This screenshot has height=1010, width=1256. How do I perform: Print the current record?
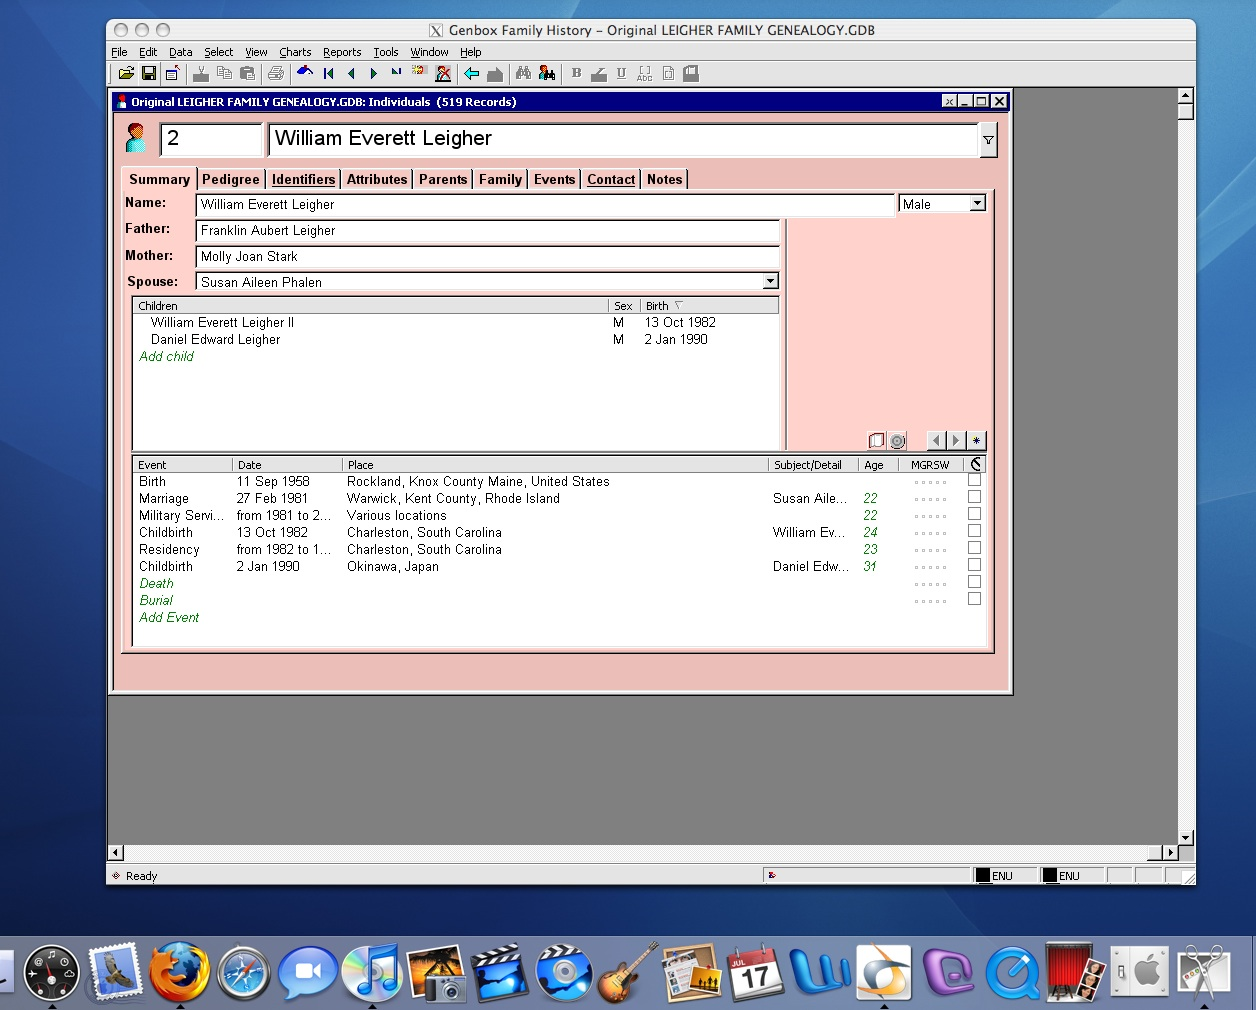pyautogui.click(x=276, y=73)
